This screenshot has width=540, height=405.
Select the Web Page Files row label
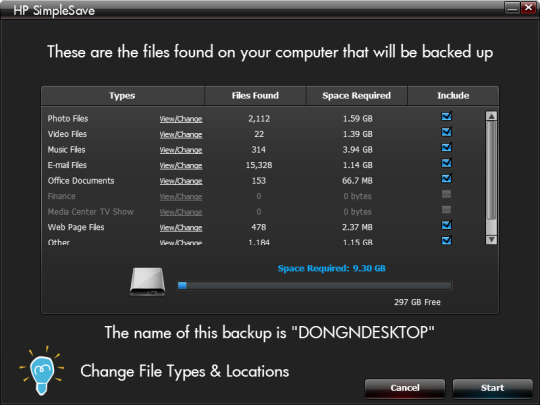pos(76,227)
